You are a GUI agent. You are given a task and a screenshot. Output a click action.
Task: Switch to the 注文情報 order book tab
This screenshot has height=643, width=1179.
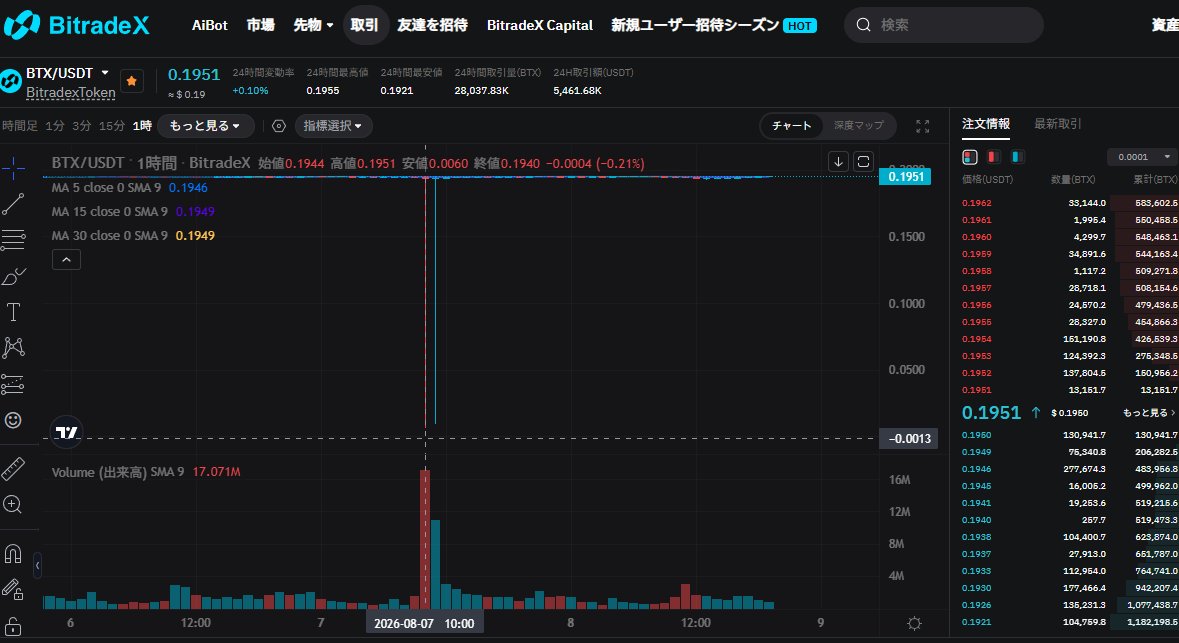click(986, 124)
